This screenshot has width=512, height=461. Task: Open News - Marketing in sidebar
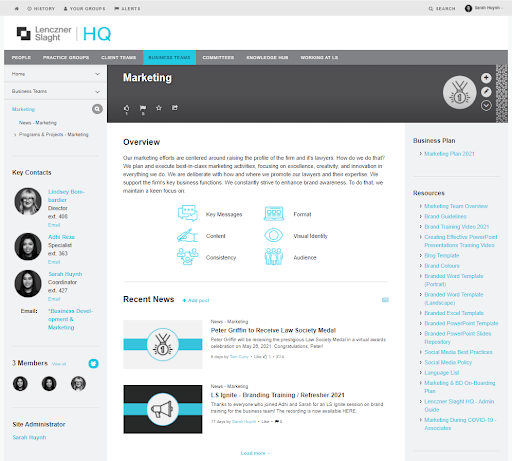pyautogui.click(x=38, y=123)
